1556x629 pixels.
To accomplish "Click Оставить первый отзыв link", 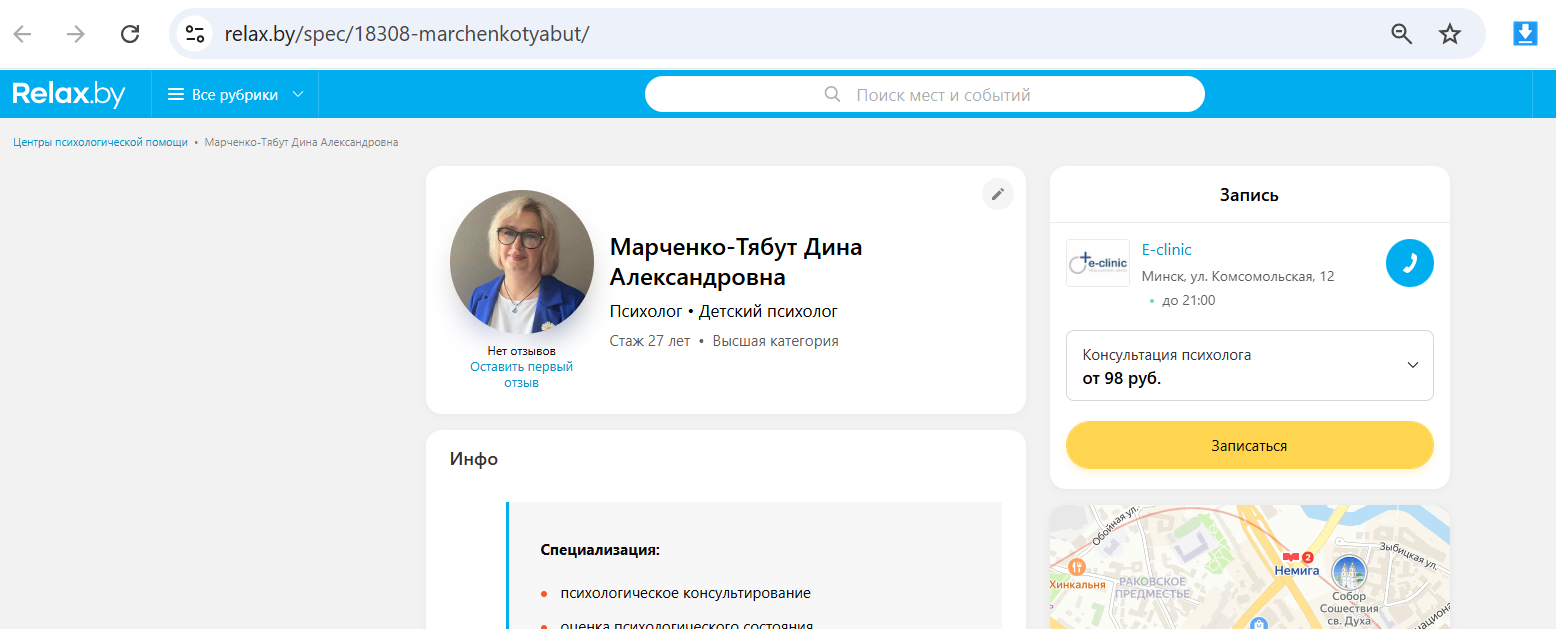I will (521, 374).
